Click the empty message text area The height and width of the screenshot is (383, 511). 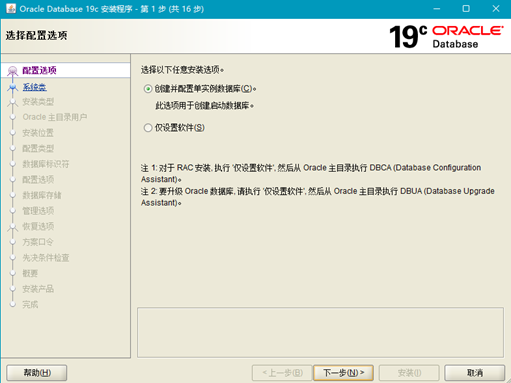320,332
